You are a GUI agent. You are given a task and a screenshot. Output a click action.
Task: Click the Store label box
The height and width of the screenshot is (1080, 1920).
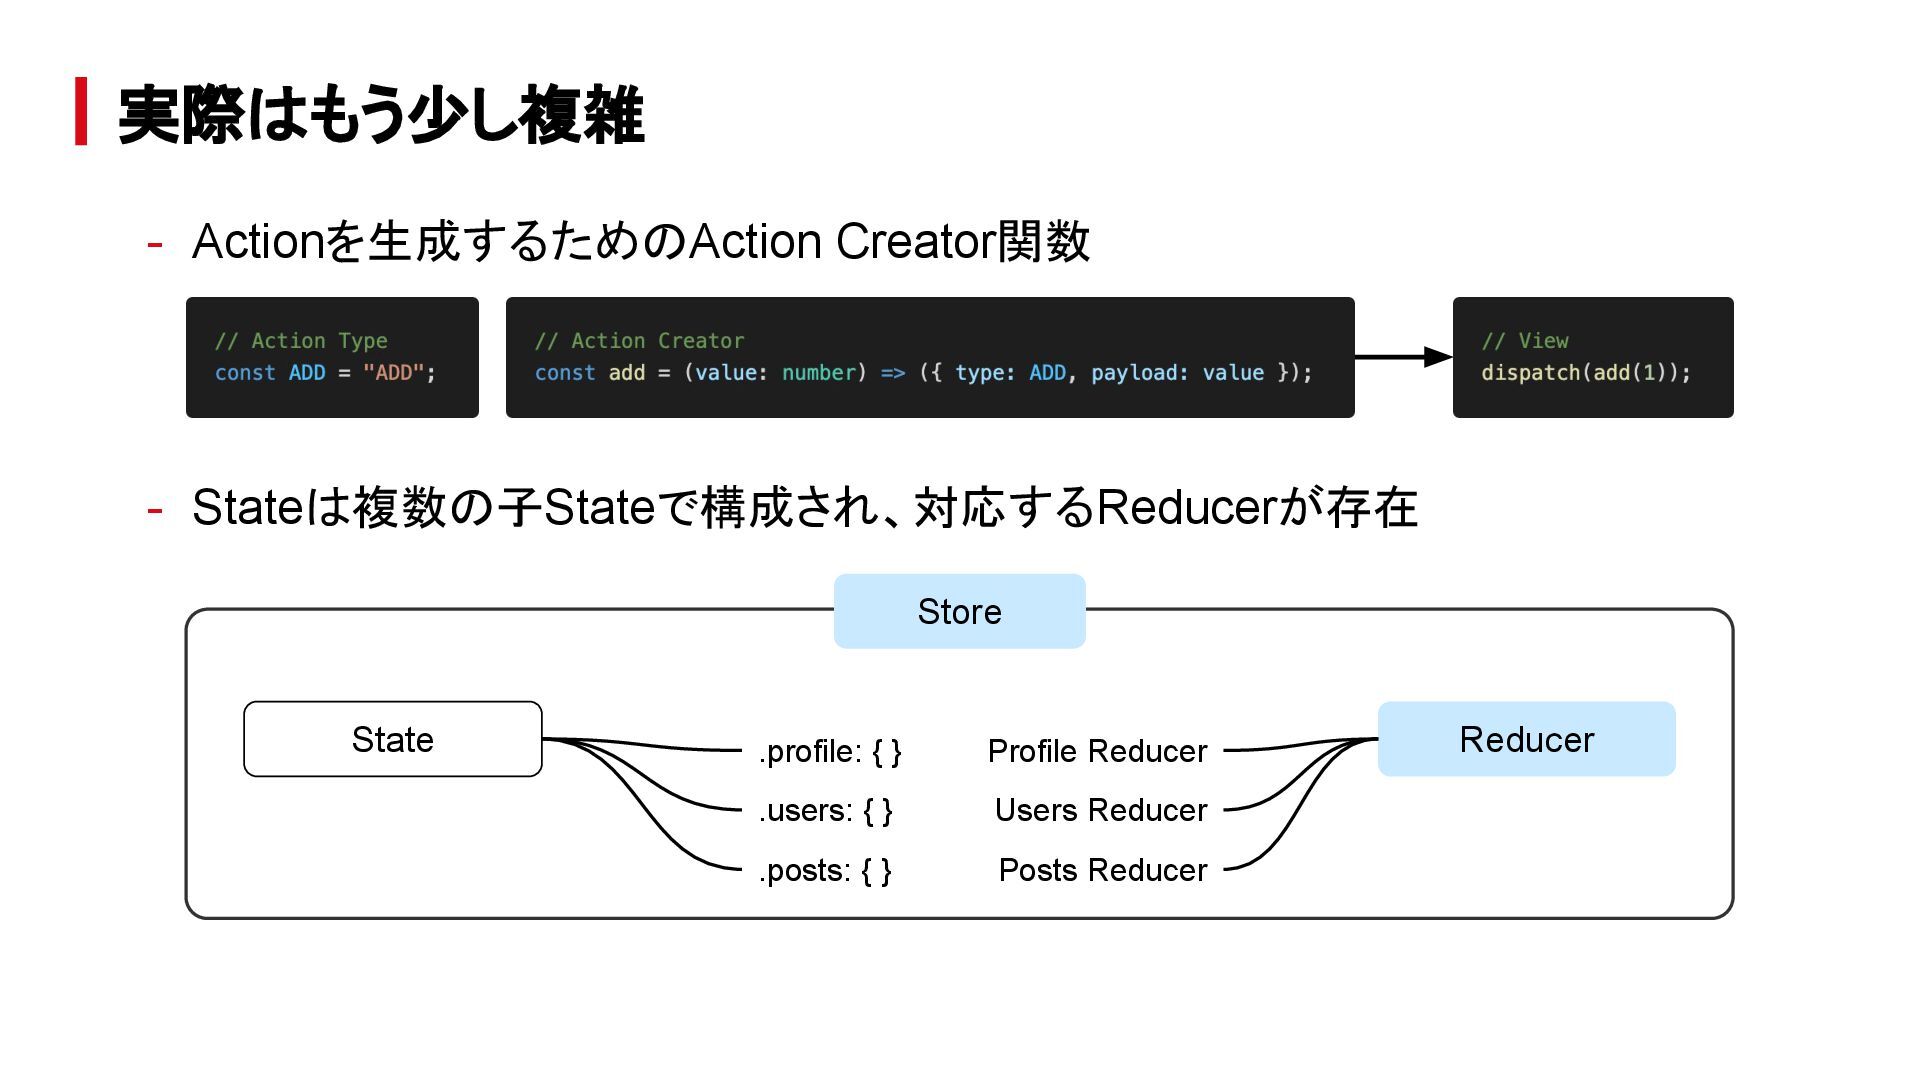[960, 611]
